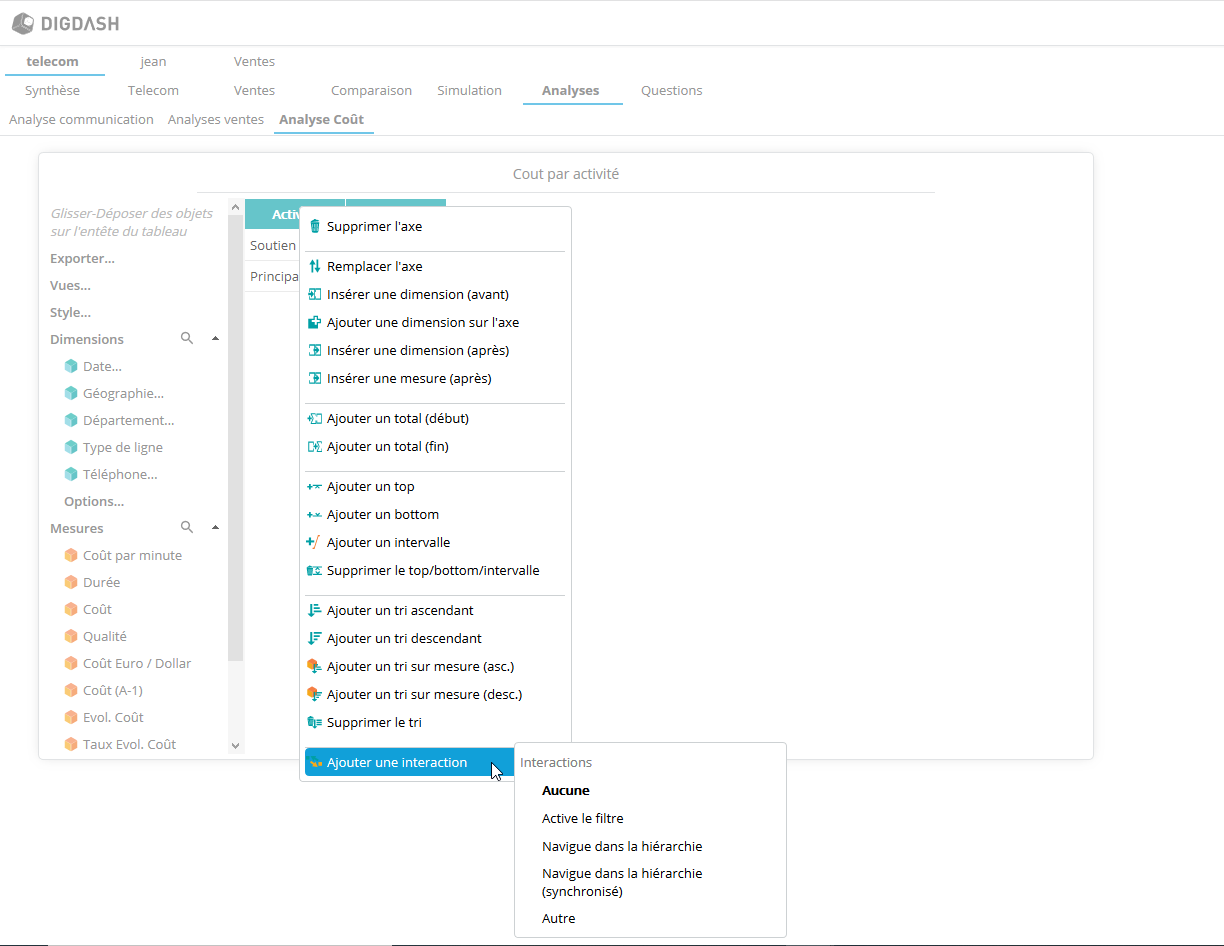The width and height of the screenshot is (1224, 946).
Task: Click the cube icon beside Géographie...
Action: [x=71, y=393]
